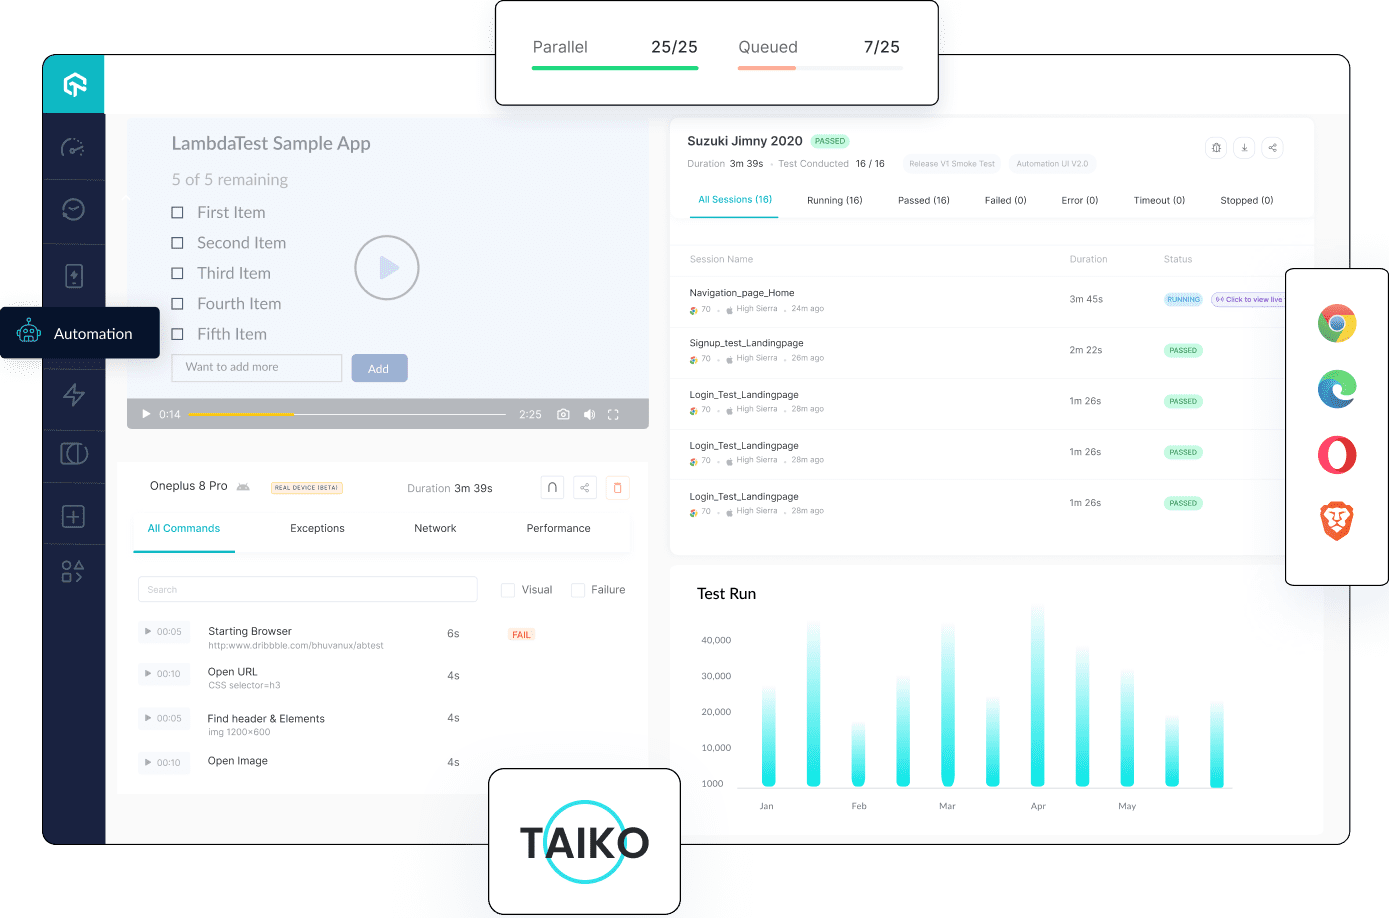Take a video screenshot with camera icon
This screenshot has height=918, width=1389.
pos(563,414)
